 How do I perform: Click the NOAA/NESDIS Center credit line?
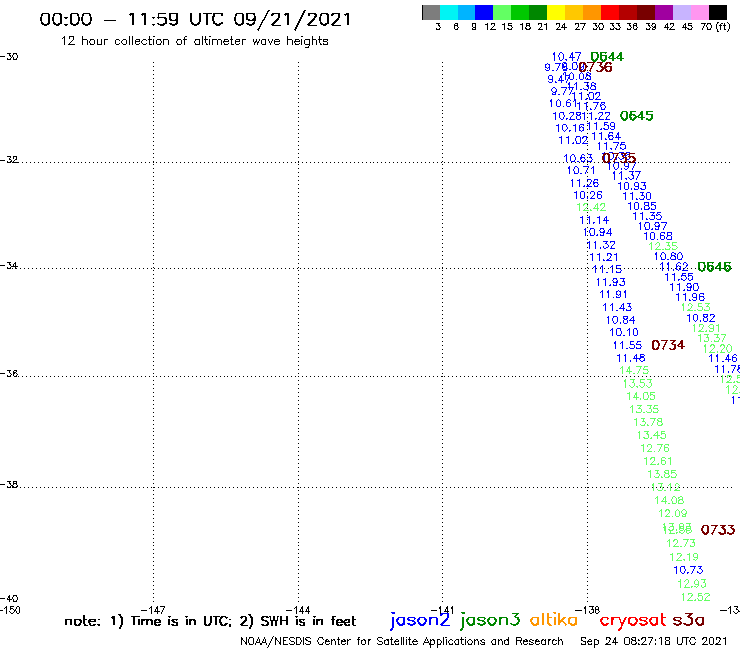click(402, 641)
